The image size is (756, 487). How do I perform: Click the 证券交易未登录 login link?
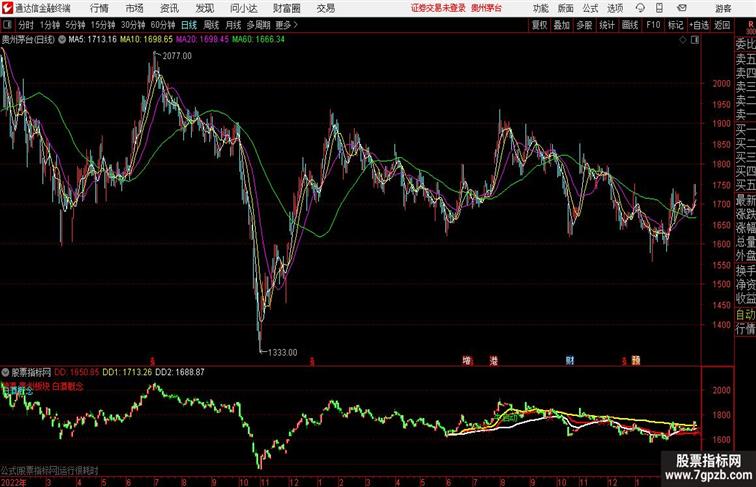(x=438, y=8)
